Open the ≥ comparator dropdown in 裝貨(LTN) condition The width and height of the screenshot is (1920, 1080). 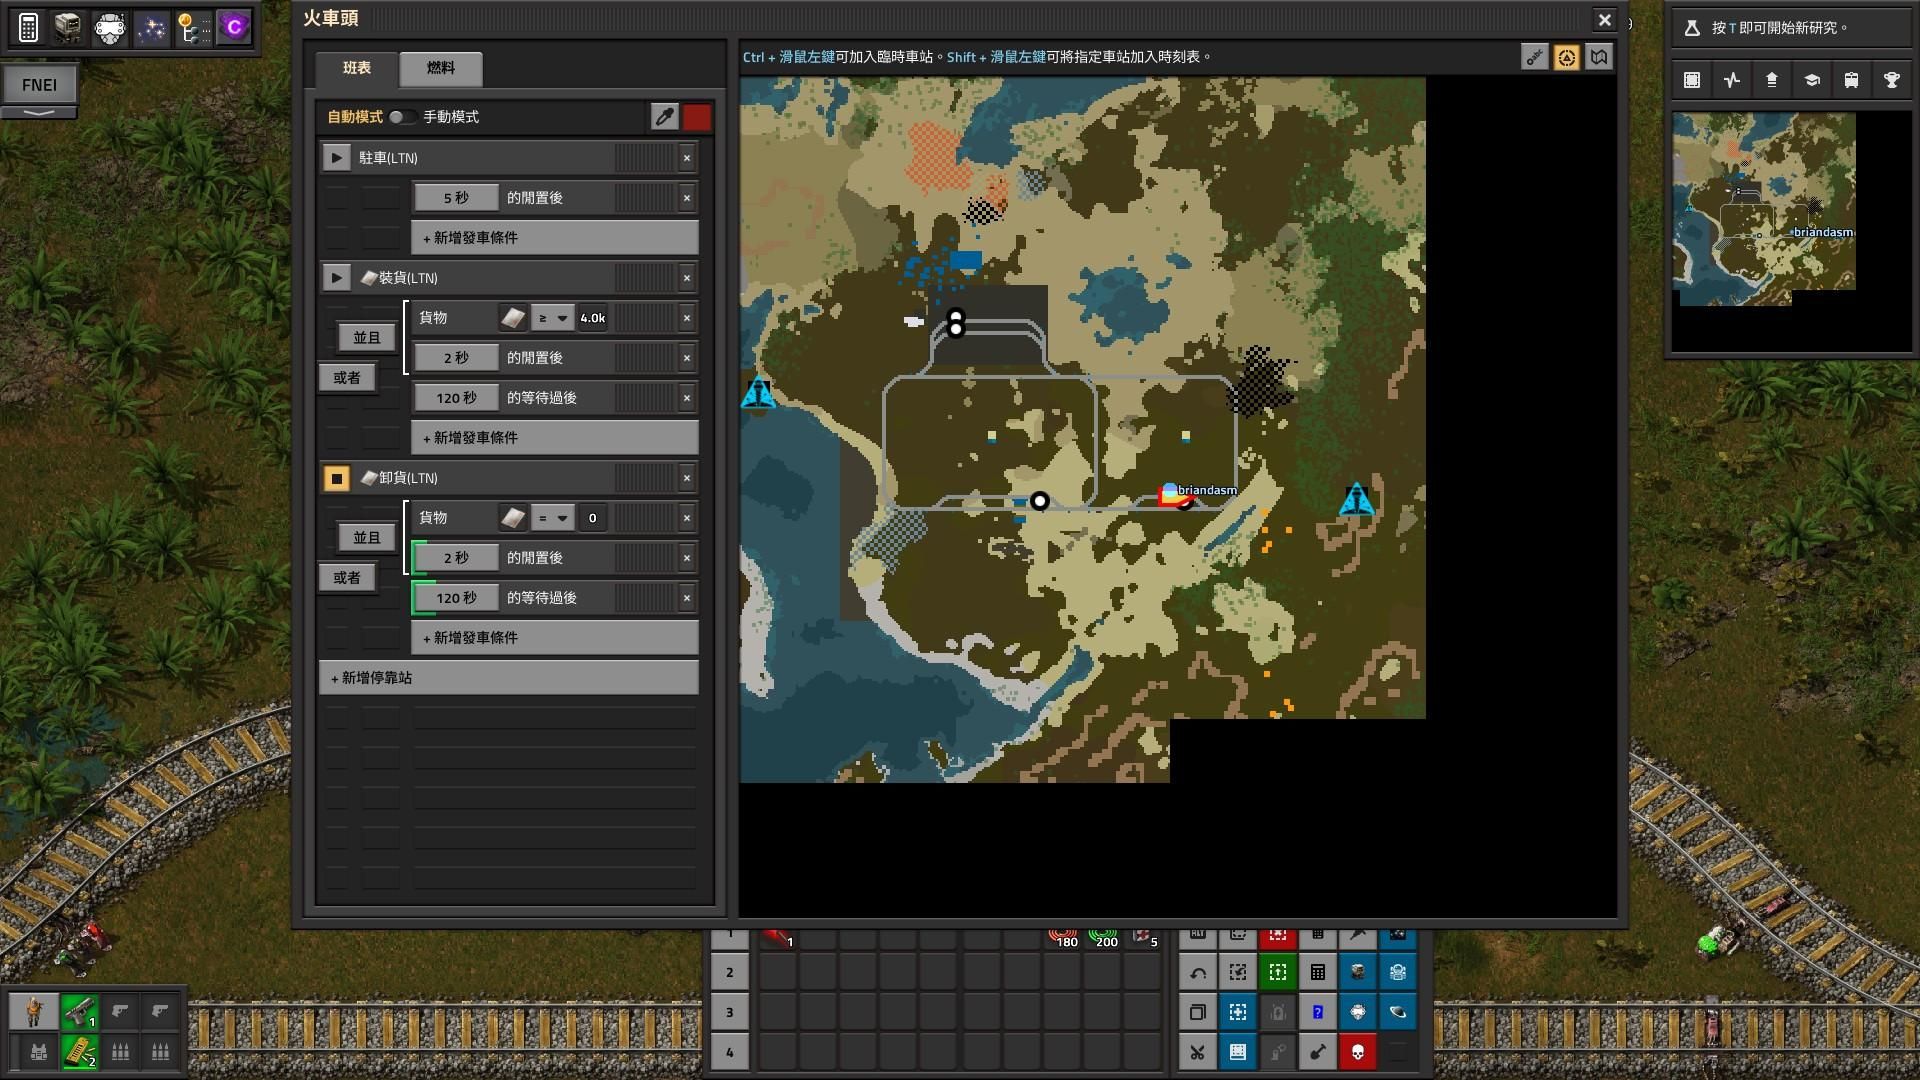[551, 317]
